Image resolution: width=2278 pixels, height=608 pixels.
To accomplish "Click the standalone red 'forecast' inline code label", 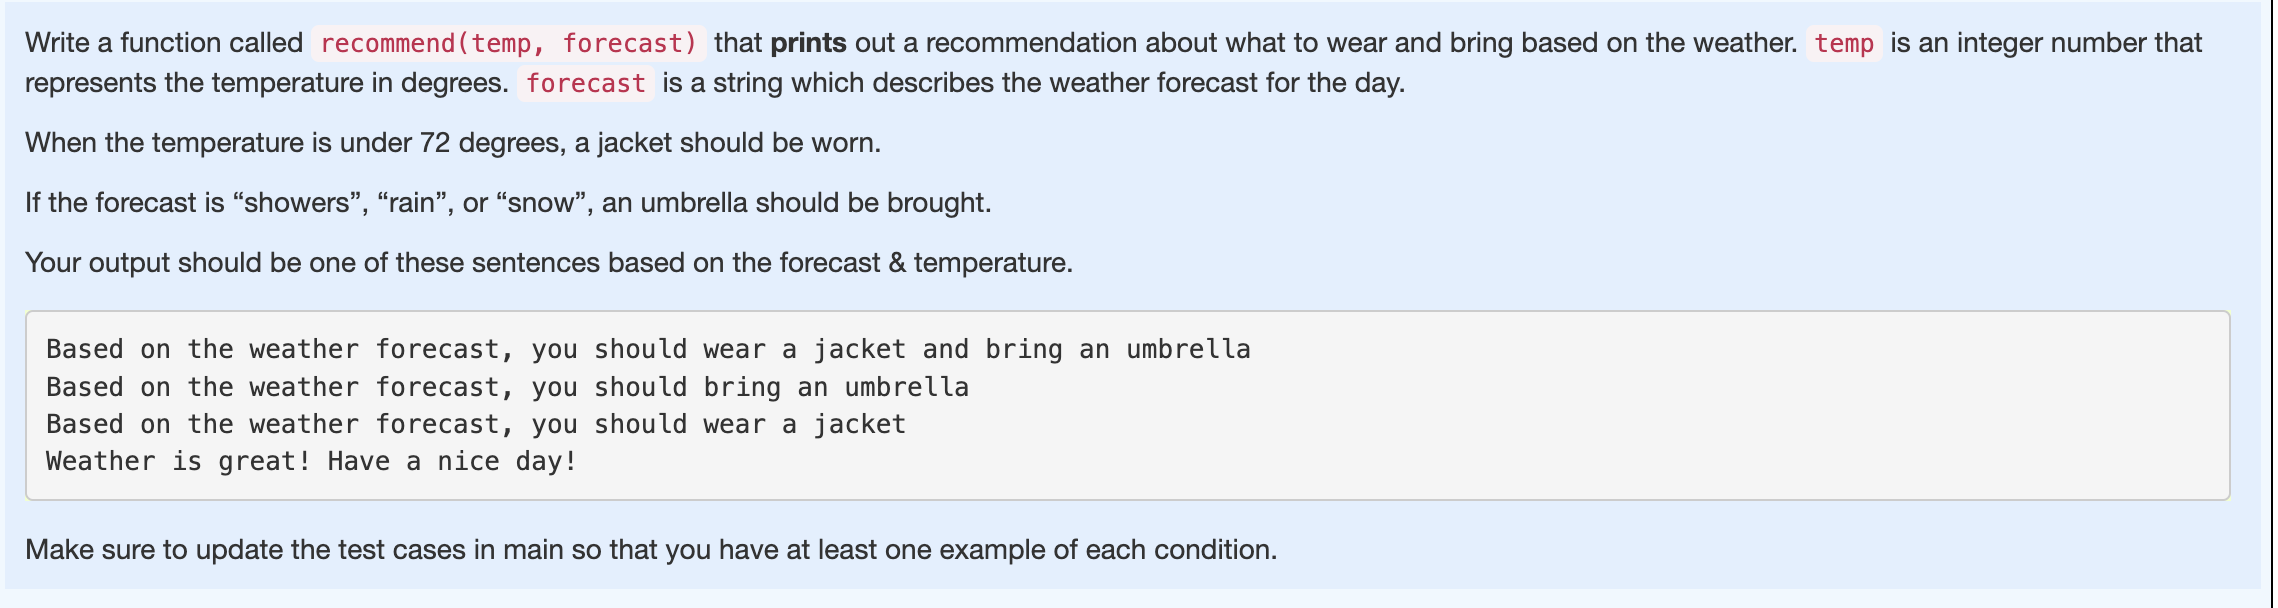I will pos(586,83).
